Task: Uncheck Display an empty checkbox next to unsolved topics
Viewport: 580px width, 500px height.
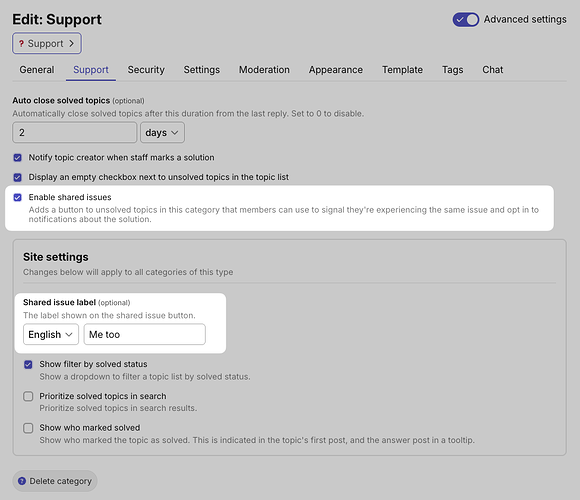Action: pyautogui.click(x=17, y=178)
